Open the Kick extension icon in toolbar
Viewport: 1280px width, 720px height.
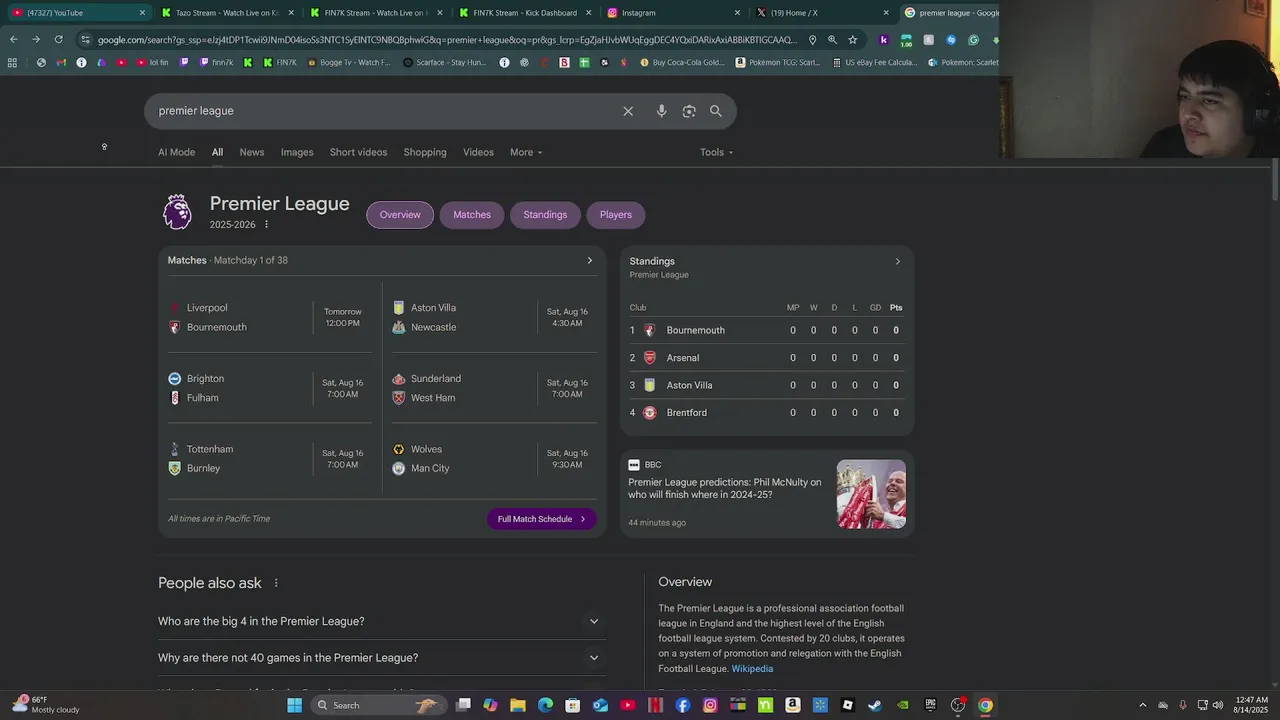tap(884, 40)
